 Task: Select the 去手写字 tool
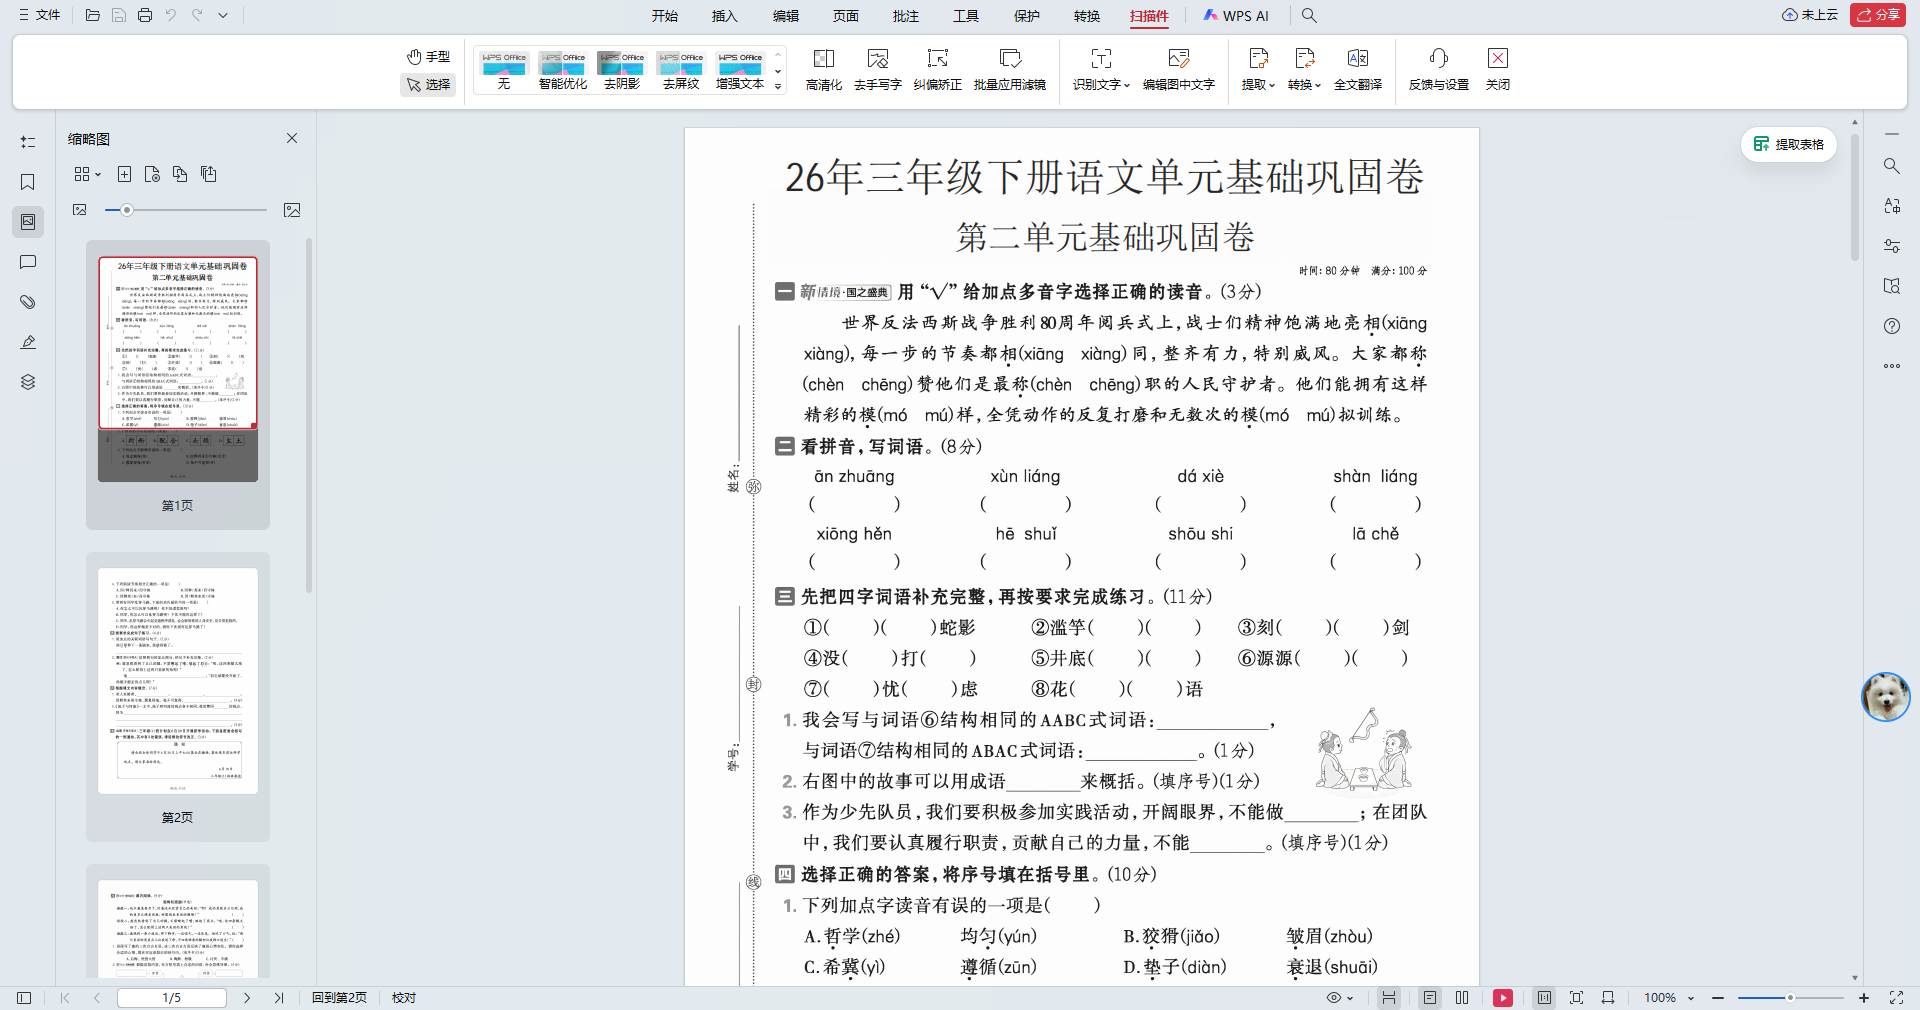878,70
